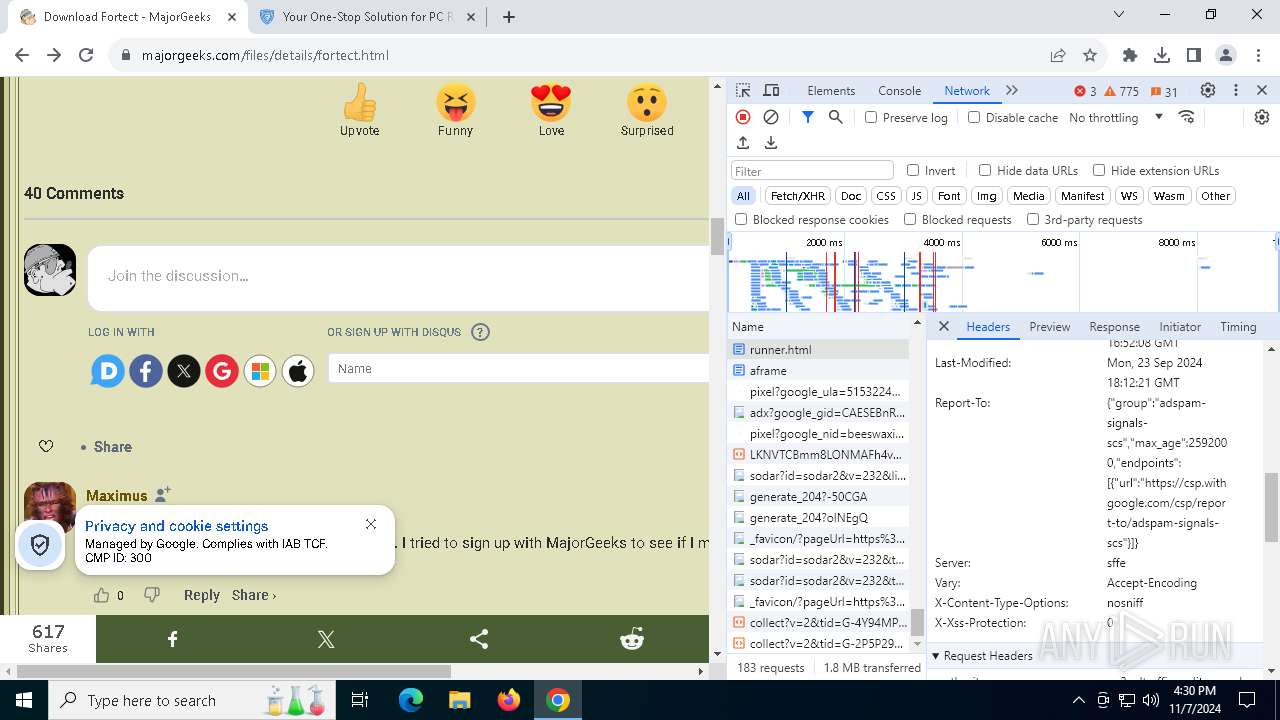Open the Response tab of request
This screenshot has width=1280, height=720.
(1114, 326)
